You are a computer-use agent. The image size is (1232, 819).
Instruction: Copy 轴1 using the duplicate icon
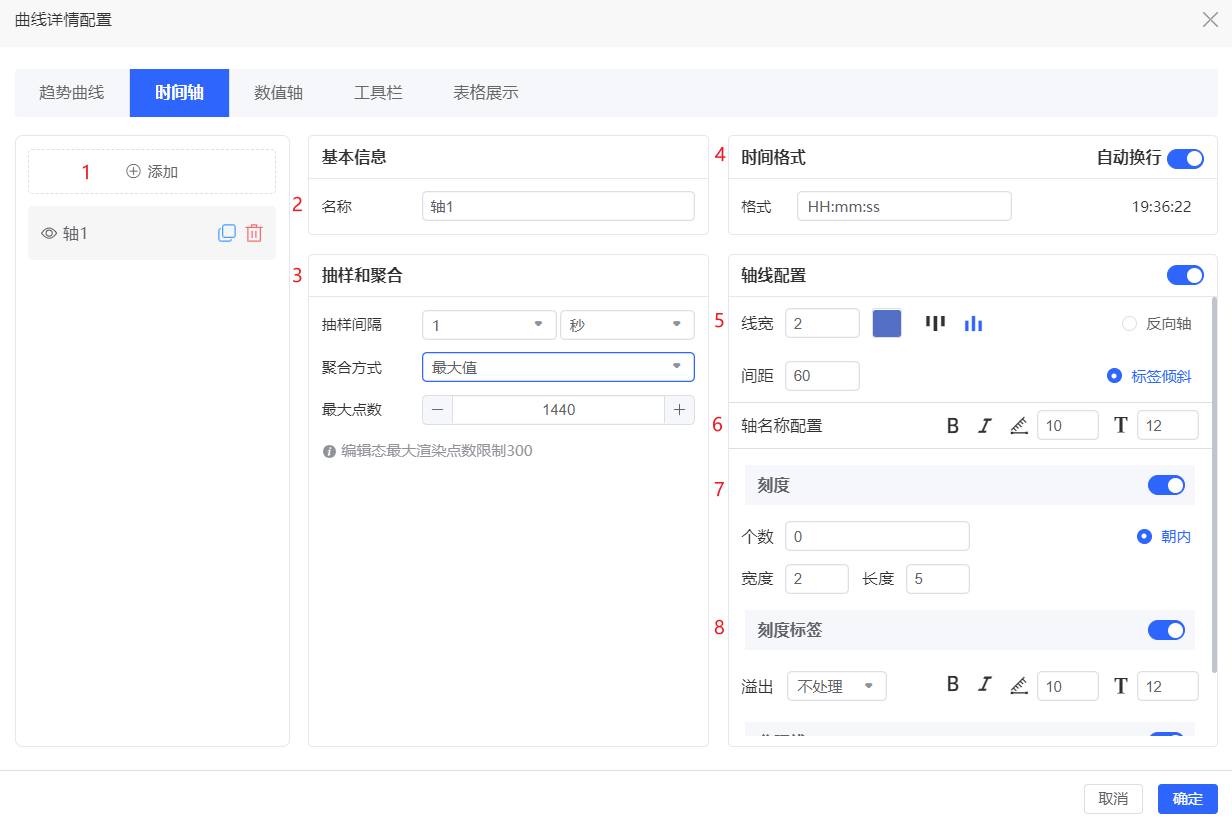coord(227,233)
